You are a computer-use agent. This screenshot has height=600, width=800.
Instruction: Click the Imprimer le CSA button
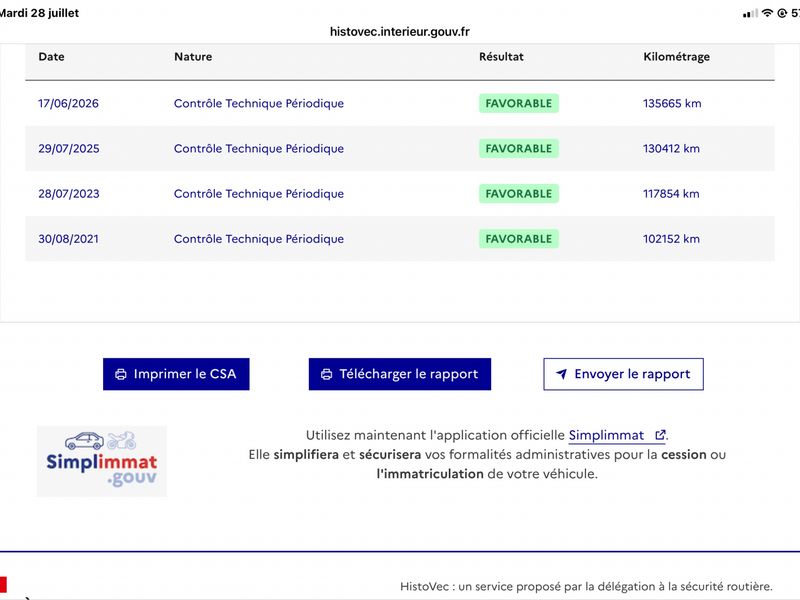click(176, 374)
